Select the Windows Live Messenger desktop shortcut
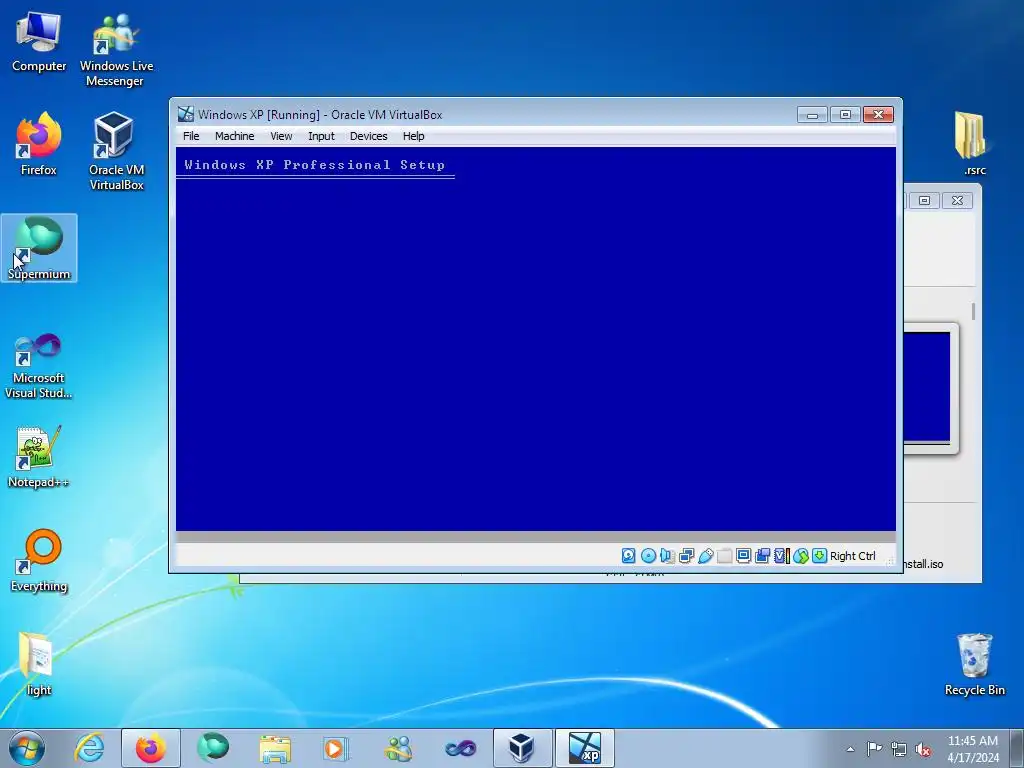Viewport: 1024px width, 768px height. tap(116, 50)
